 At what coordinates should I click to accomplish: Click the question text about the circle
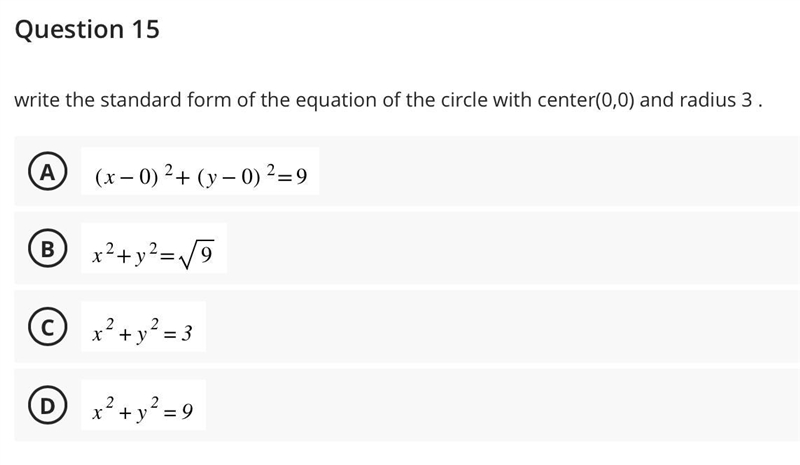pyautogui.click(x=388, y=100)
